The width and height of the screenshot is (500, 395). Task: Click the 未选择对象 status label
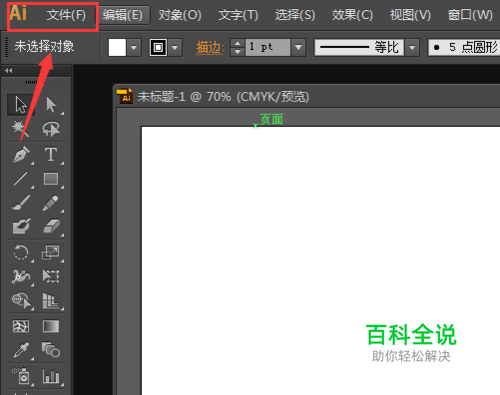click(x=44, y=46)
